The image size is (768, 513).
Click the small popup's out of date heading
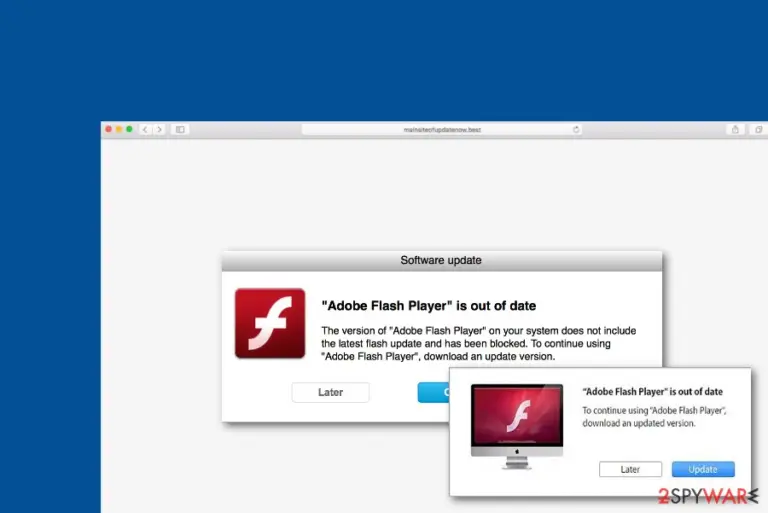pyautogui.click(x=652, y=391)
